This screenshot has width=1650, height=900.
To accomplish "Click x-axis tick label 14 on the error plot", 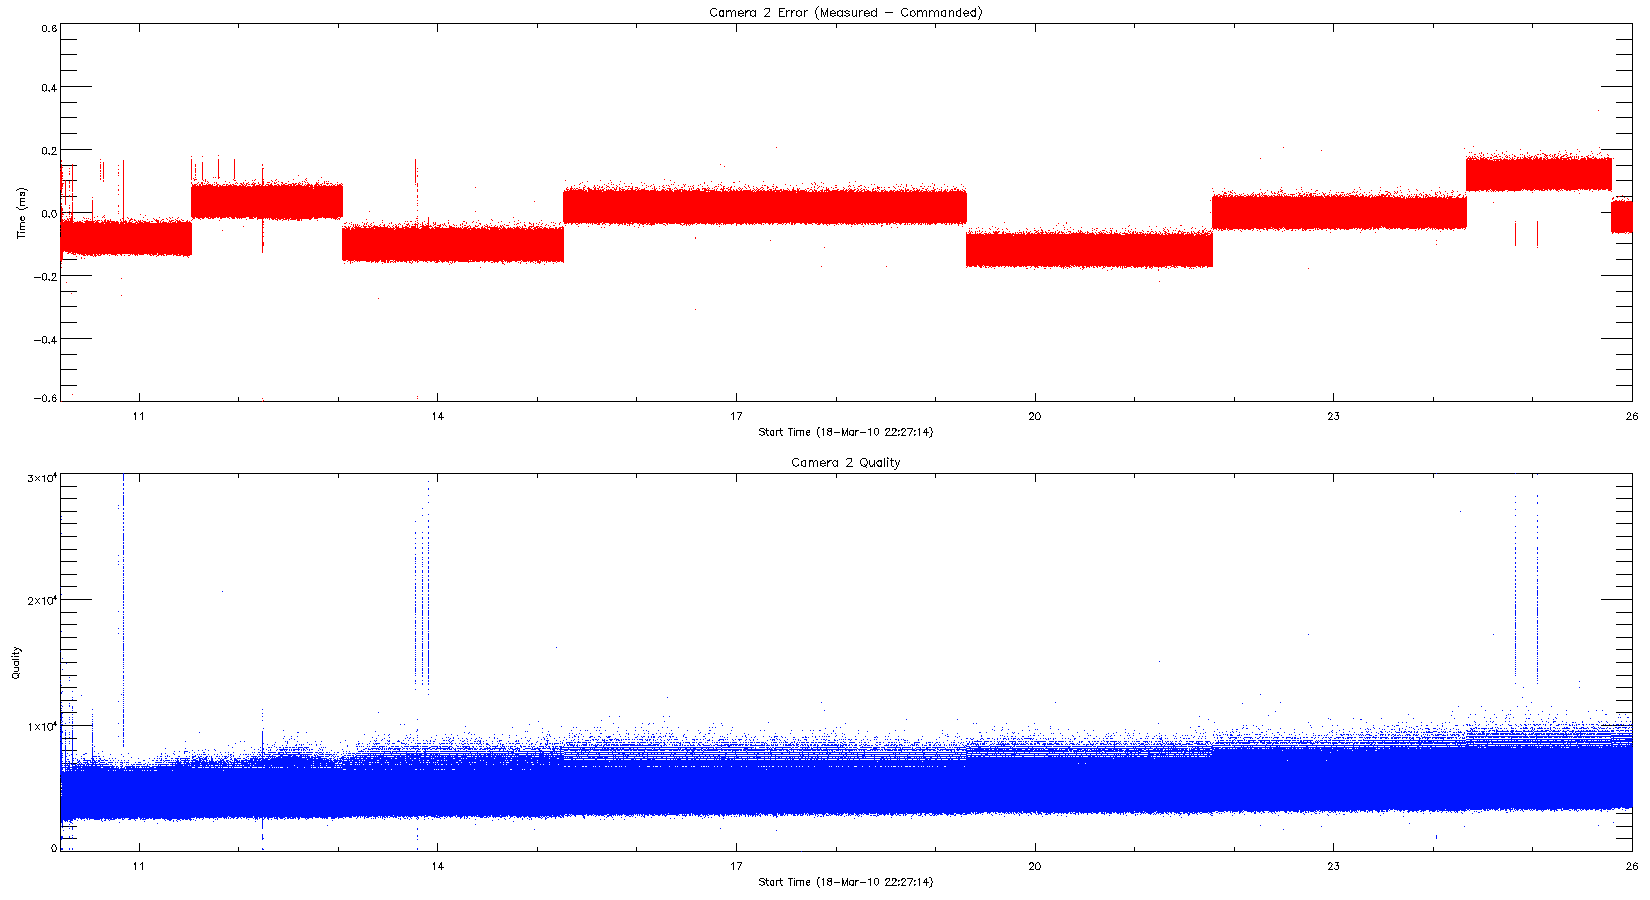I will (x=437, y=416).
